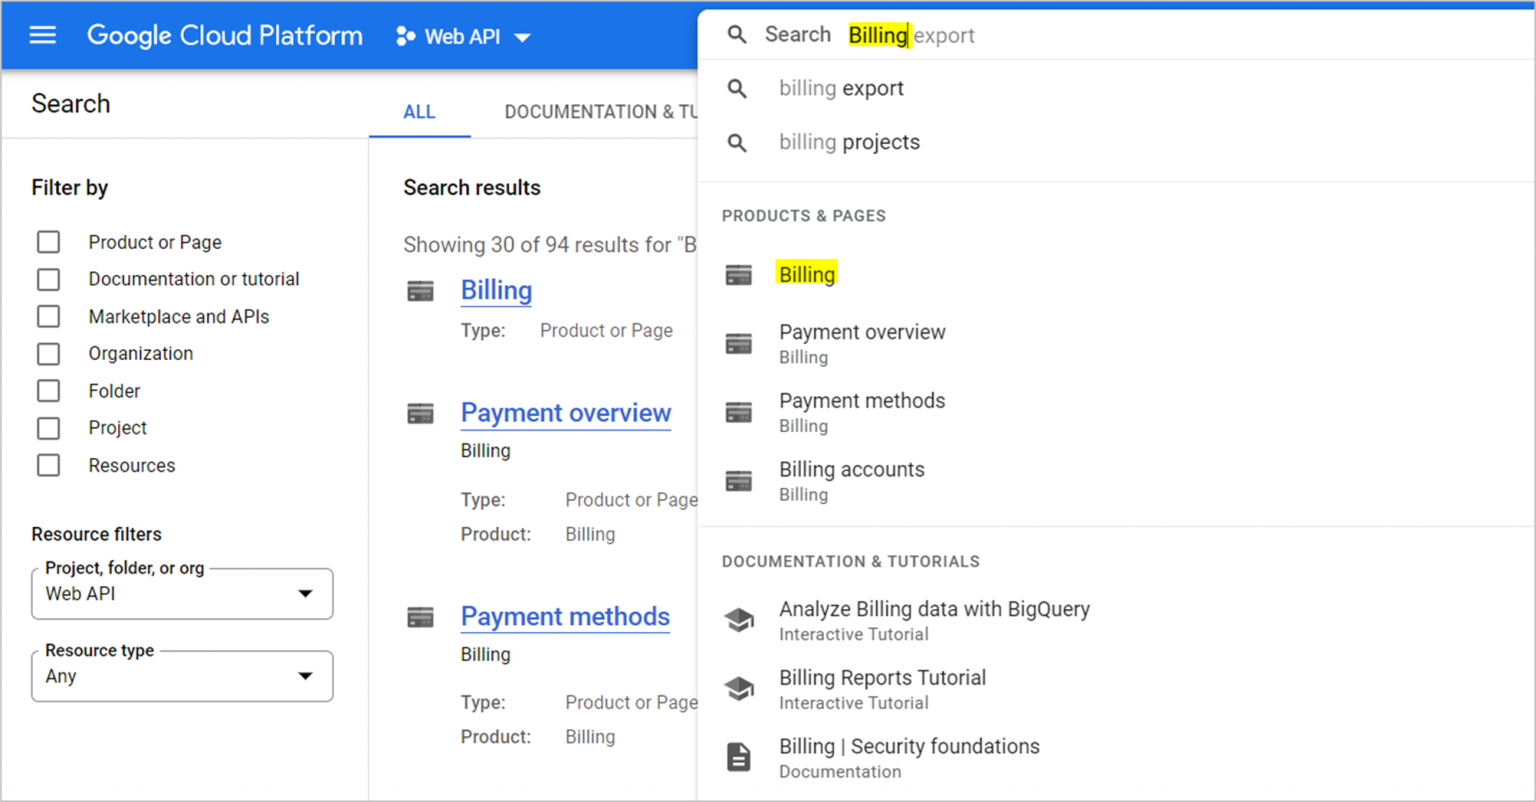Open the Billing search result link
The height and width of the screenshot is (802, 1536).
[496, 291]
